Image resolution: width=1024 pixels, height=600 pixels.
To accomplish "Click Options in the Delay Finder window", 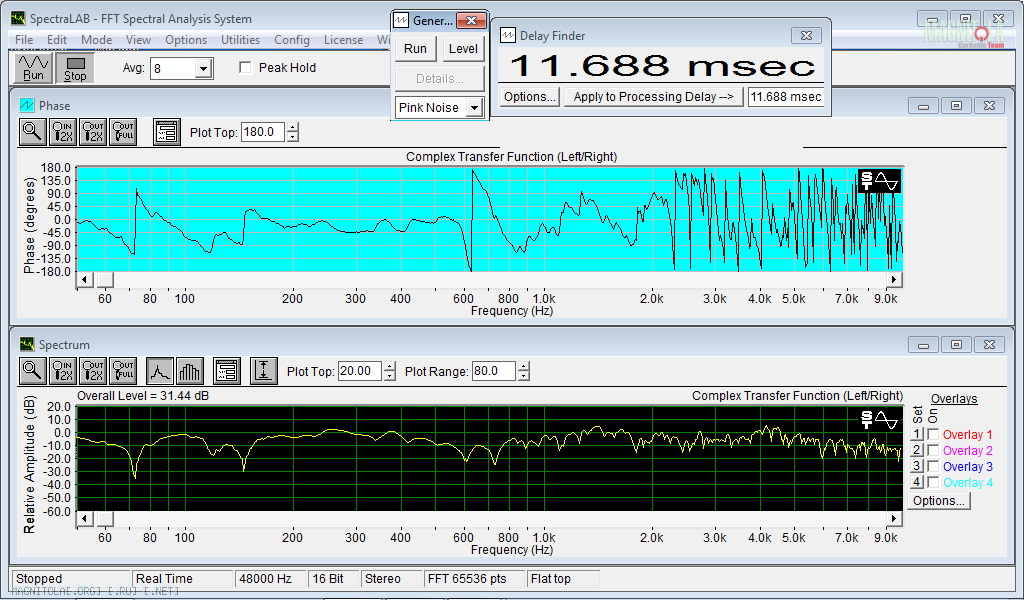I will (x=530, y=97).
